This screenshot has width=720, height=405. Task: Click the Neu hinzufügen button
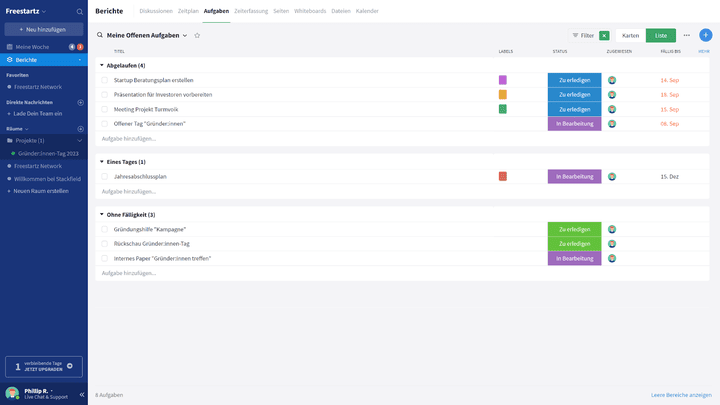(x=43, y=29)
